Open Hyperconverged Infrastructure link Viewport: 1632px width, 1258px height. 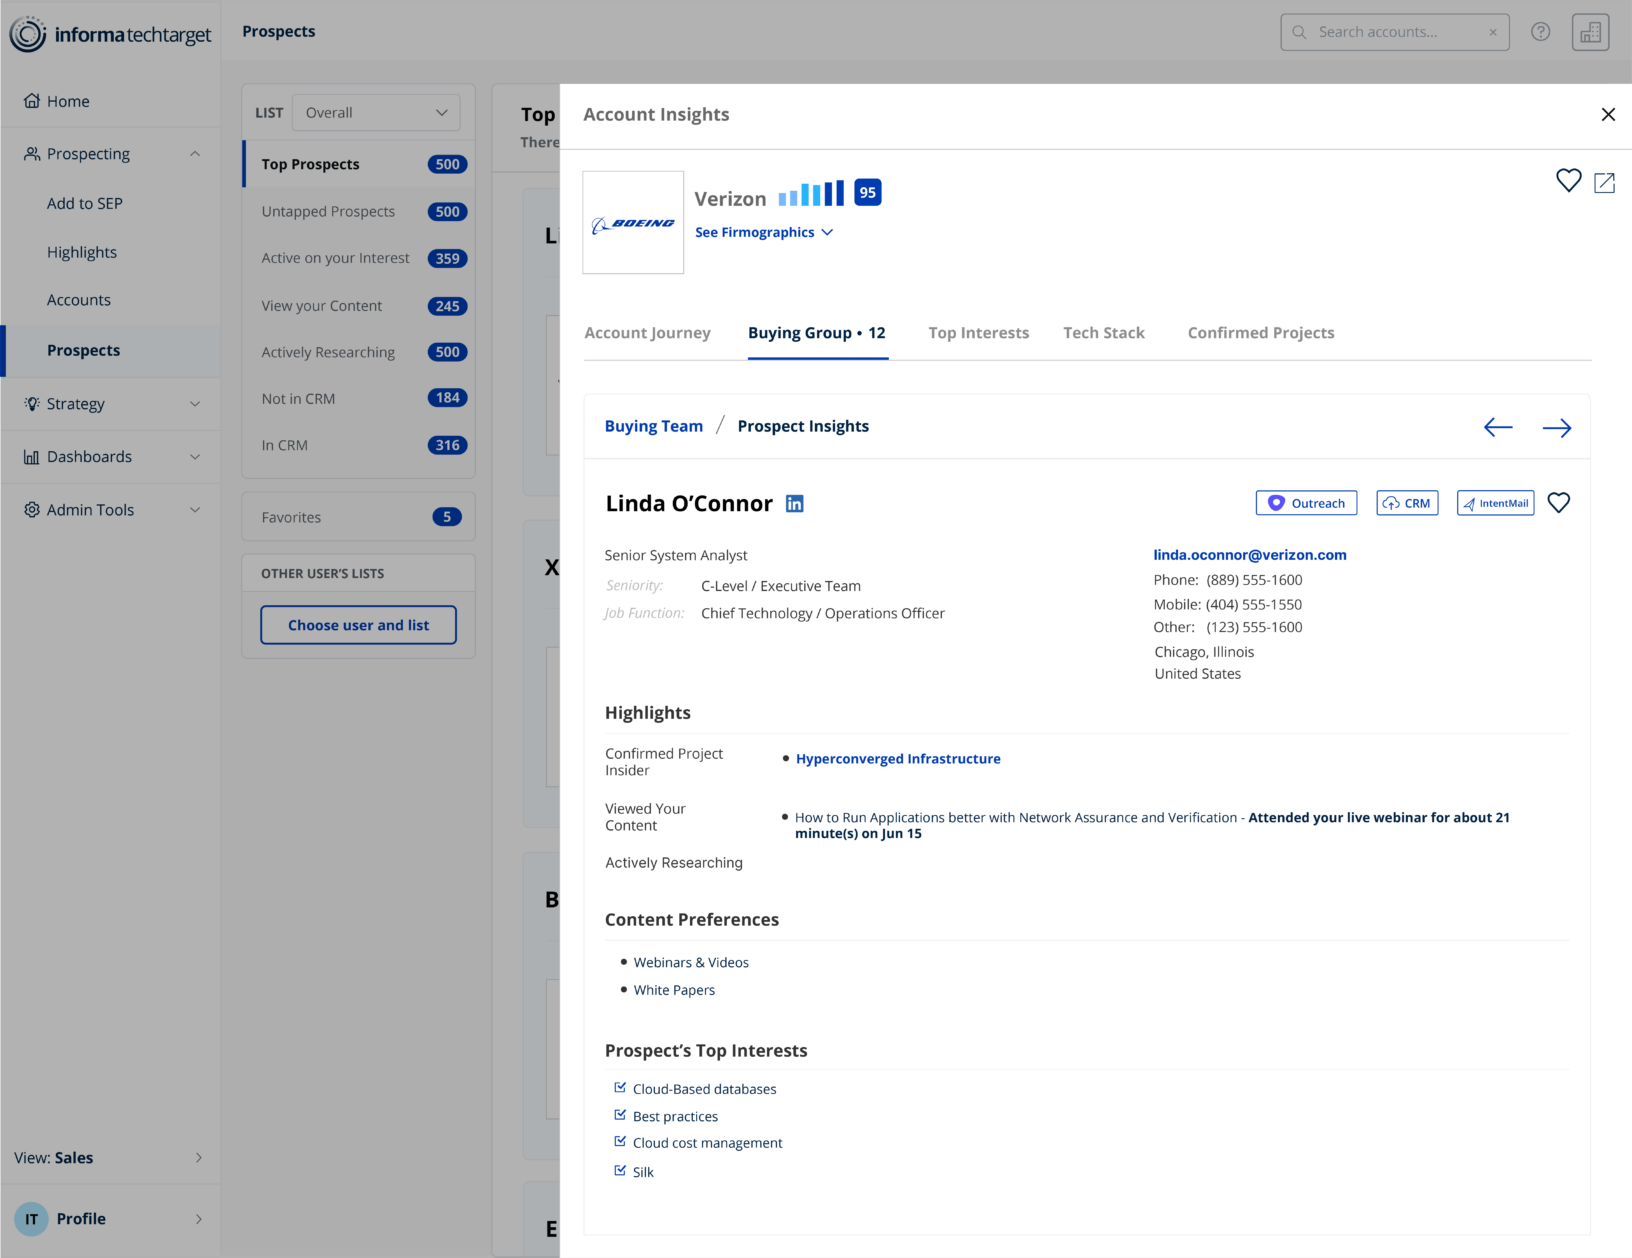898,759
